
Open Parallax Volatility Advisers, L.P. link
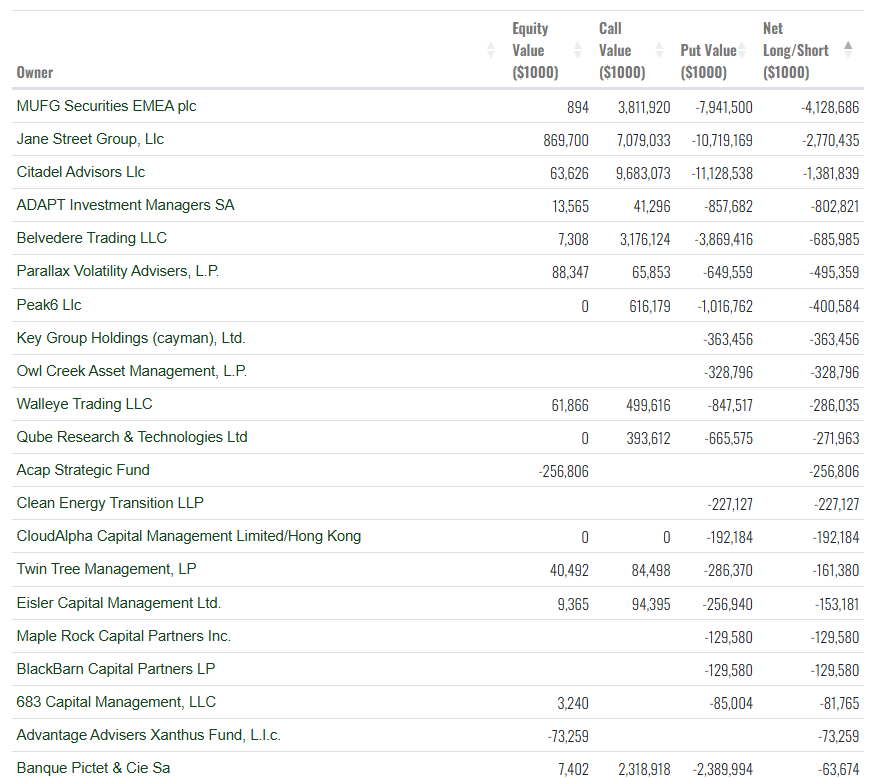tap(117, 271)
